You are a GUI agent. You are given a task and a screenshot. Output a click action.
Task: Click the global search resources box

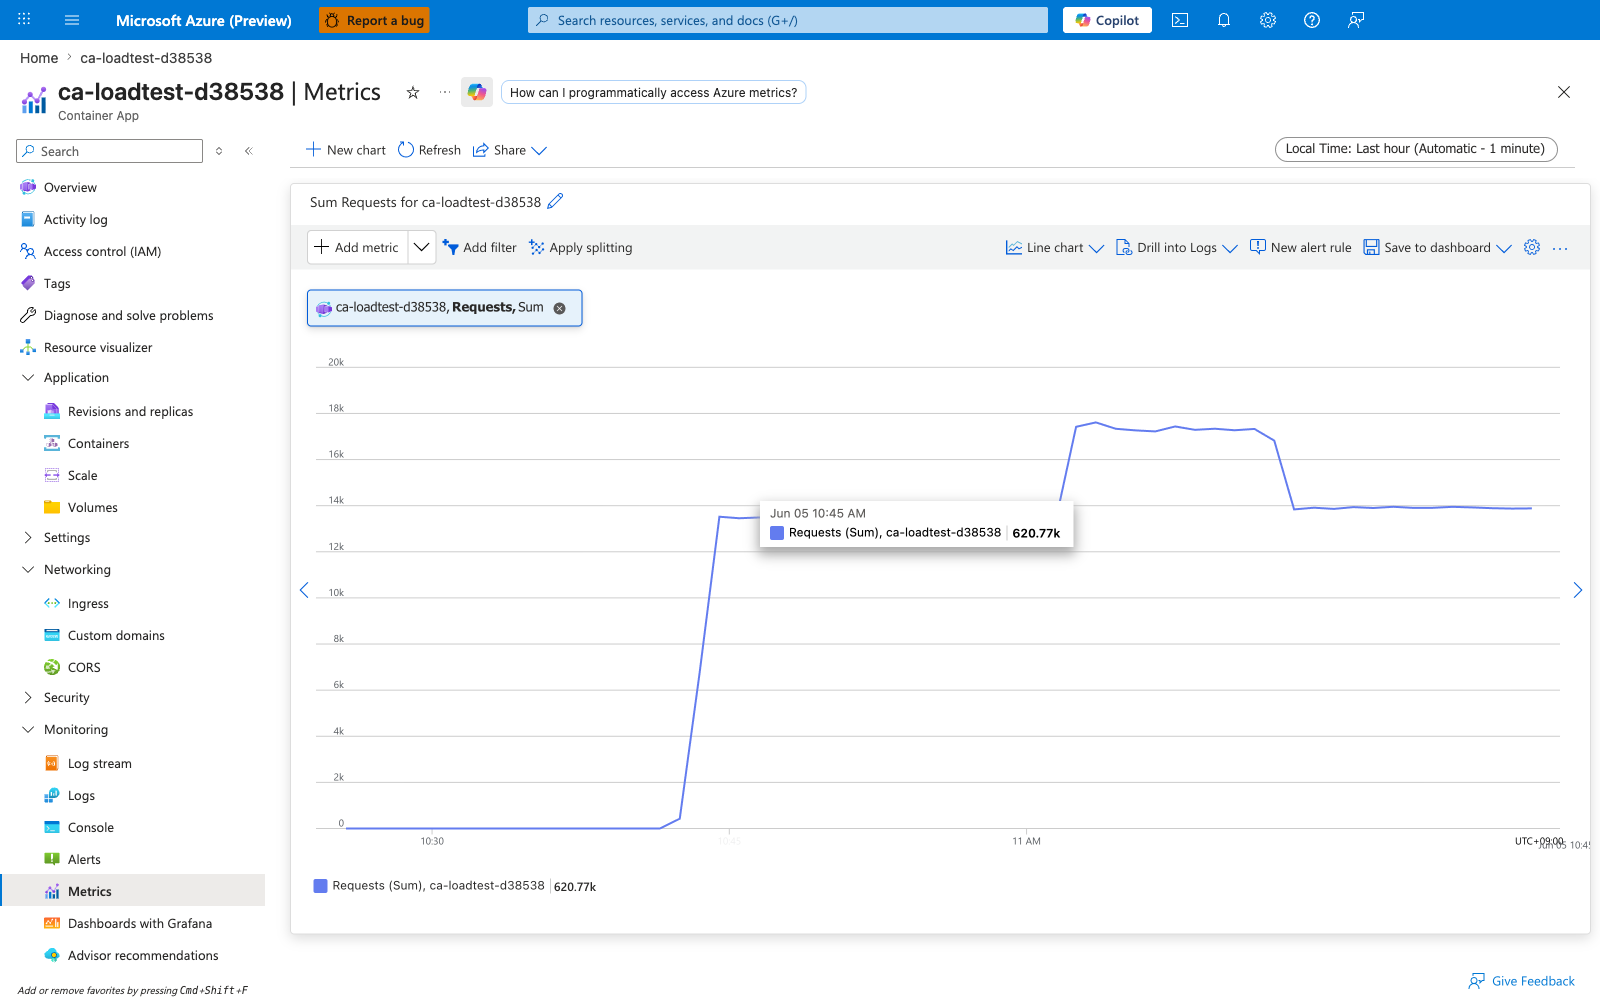[x=788, y=20]
